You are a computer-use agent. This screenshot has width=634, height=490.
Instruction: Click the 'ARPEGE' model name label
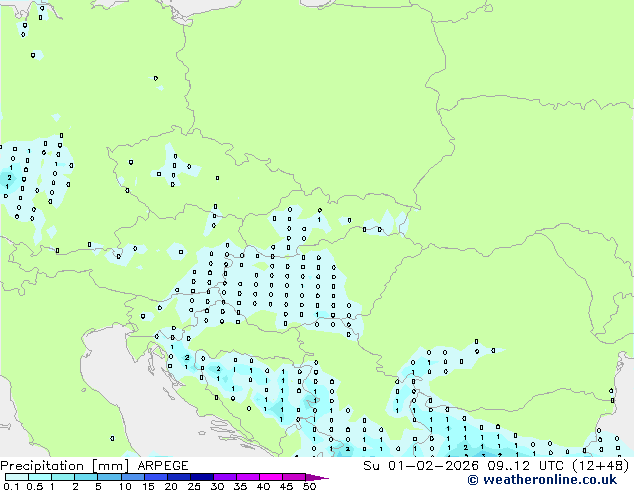click(x=163, y=466)
